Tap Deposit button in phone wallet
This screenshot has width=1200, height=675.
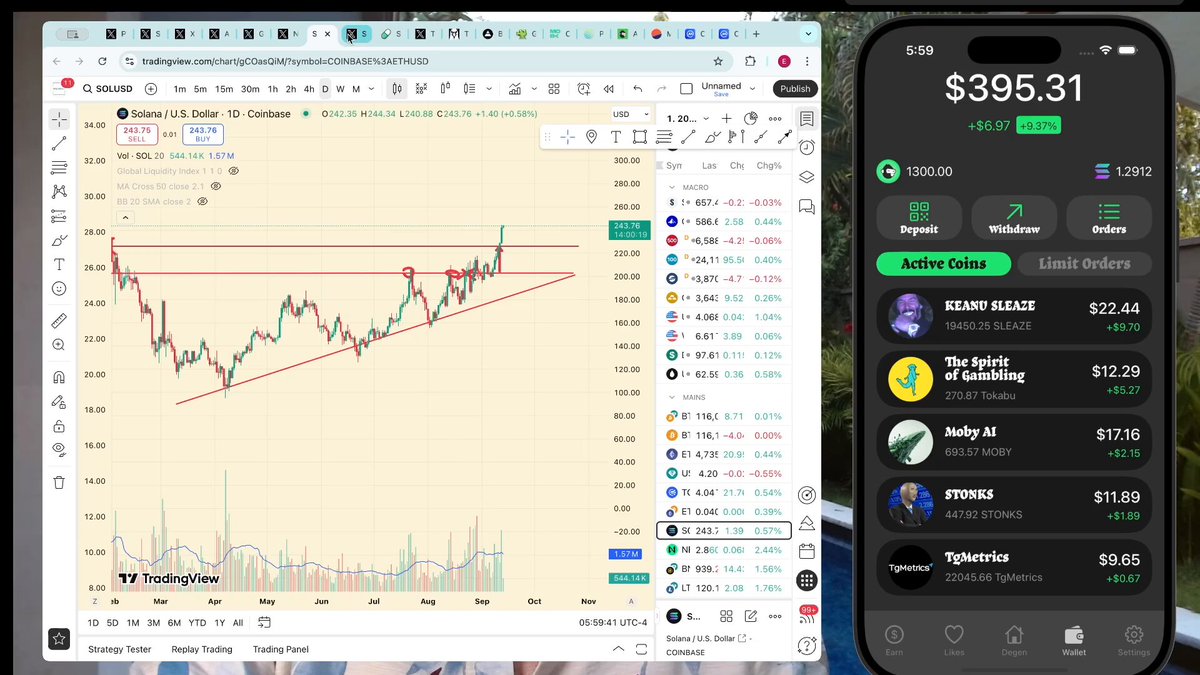click(x=919, y=217)
